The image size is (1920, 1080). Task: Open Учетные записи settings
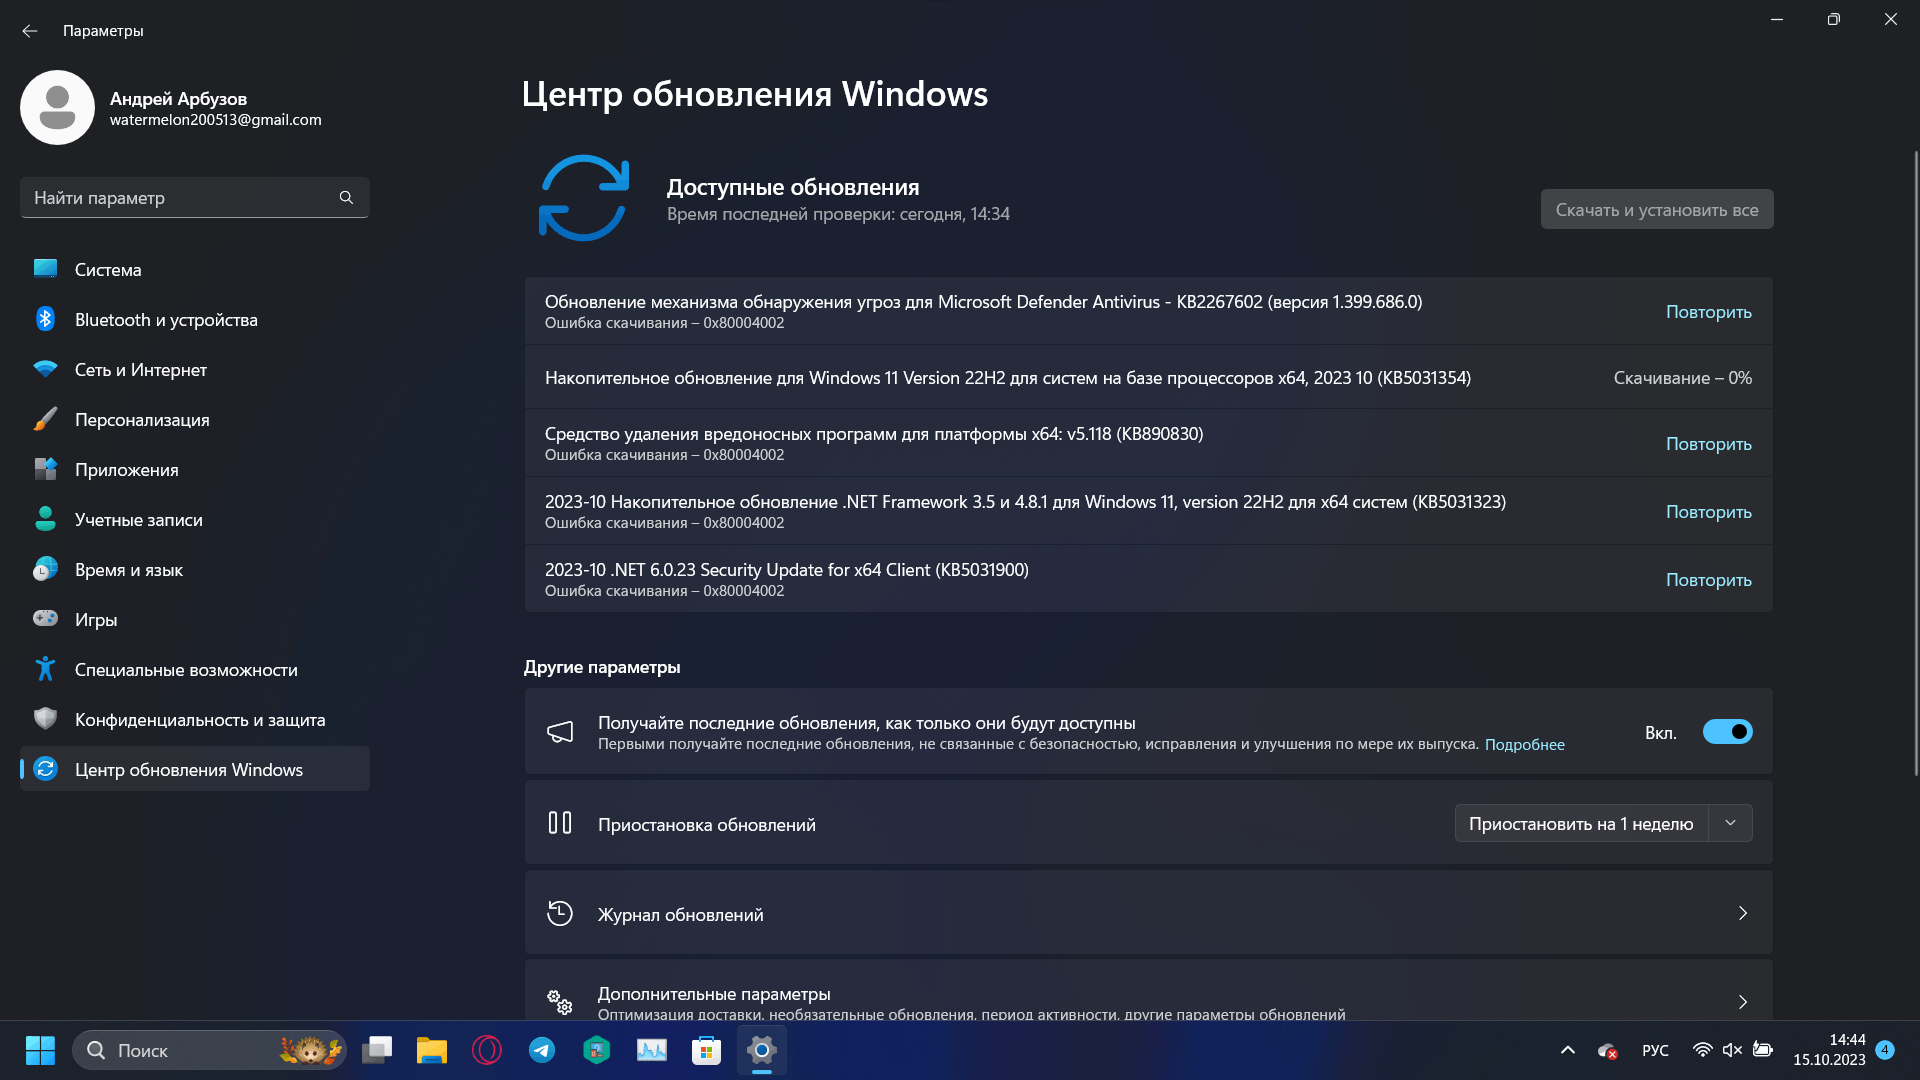[195, 519]
